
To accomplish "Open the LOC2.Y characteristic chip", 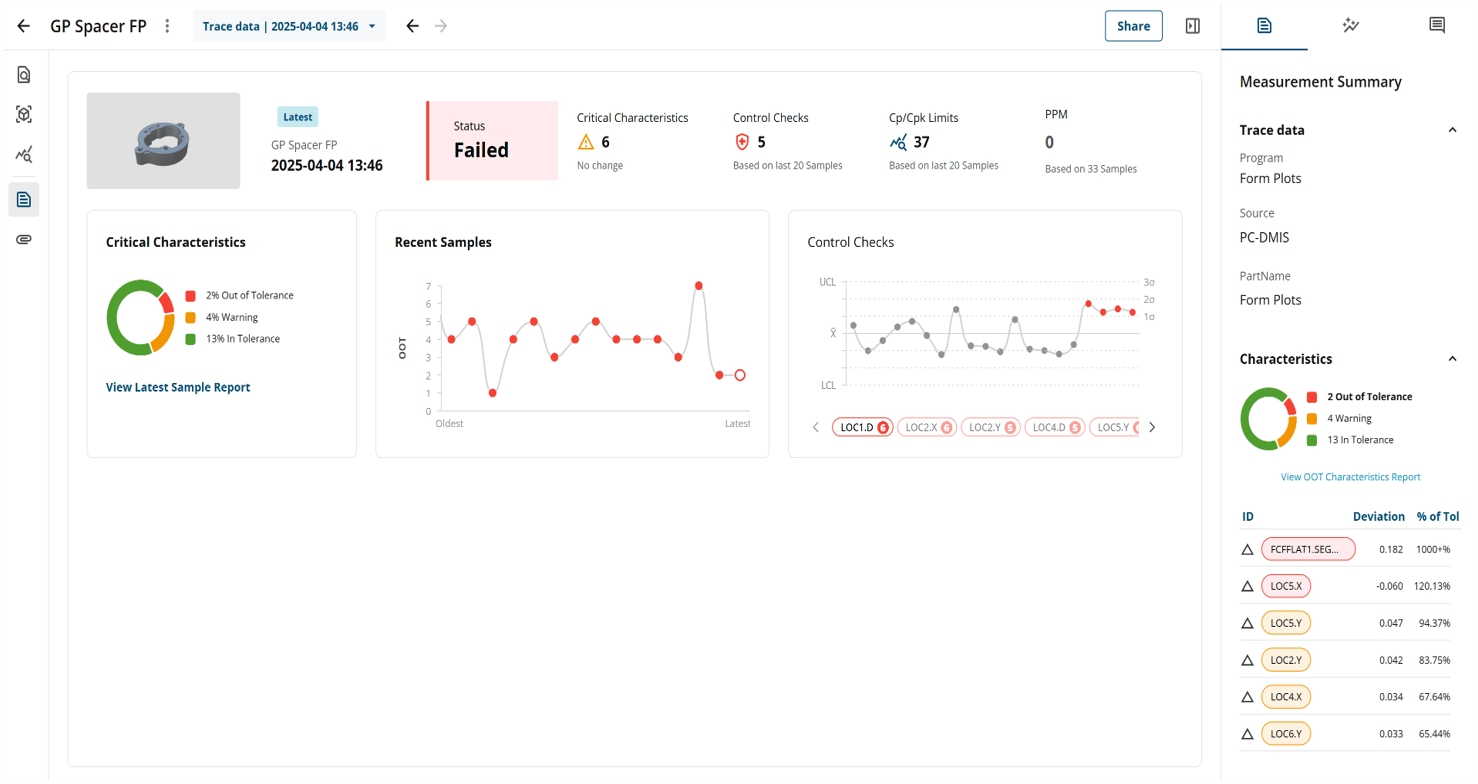I will (x=1286, y=660).
